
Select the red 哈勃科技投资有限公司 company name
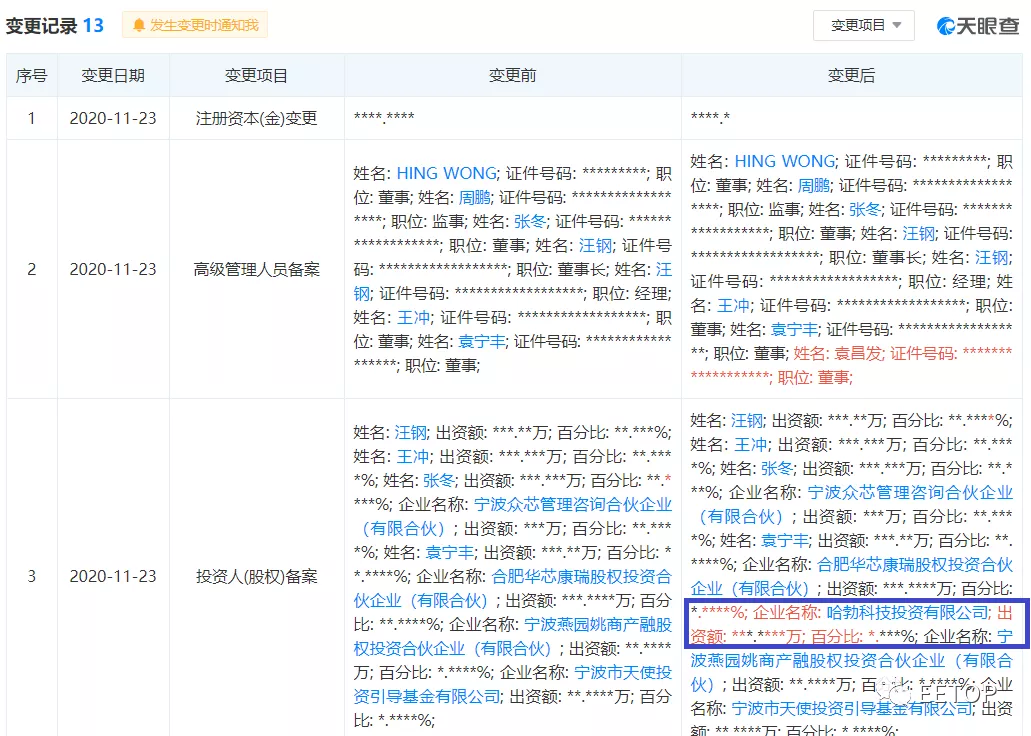[907, 613]
